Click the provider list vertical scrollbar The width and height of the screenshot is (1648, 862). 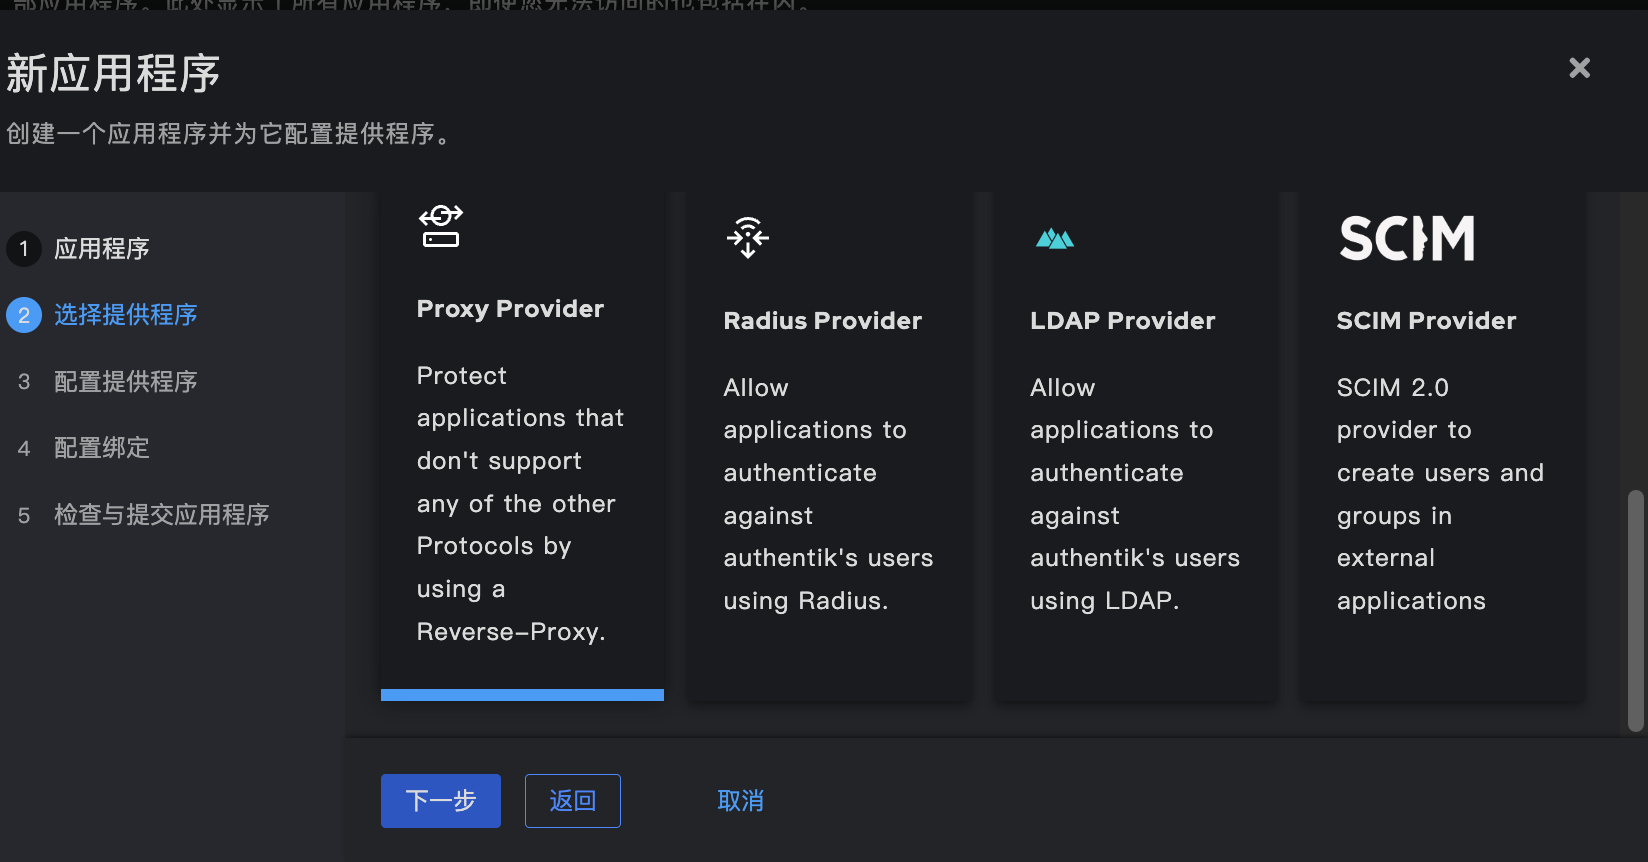1635,610
